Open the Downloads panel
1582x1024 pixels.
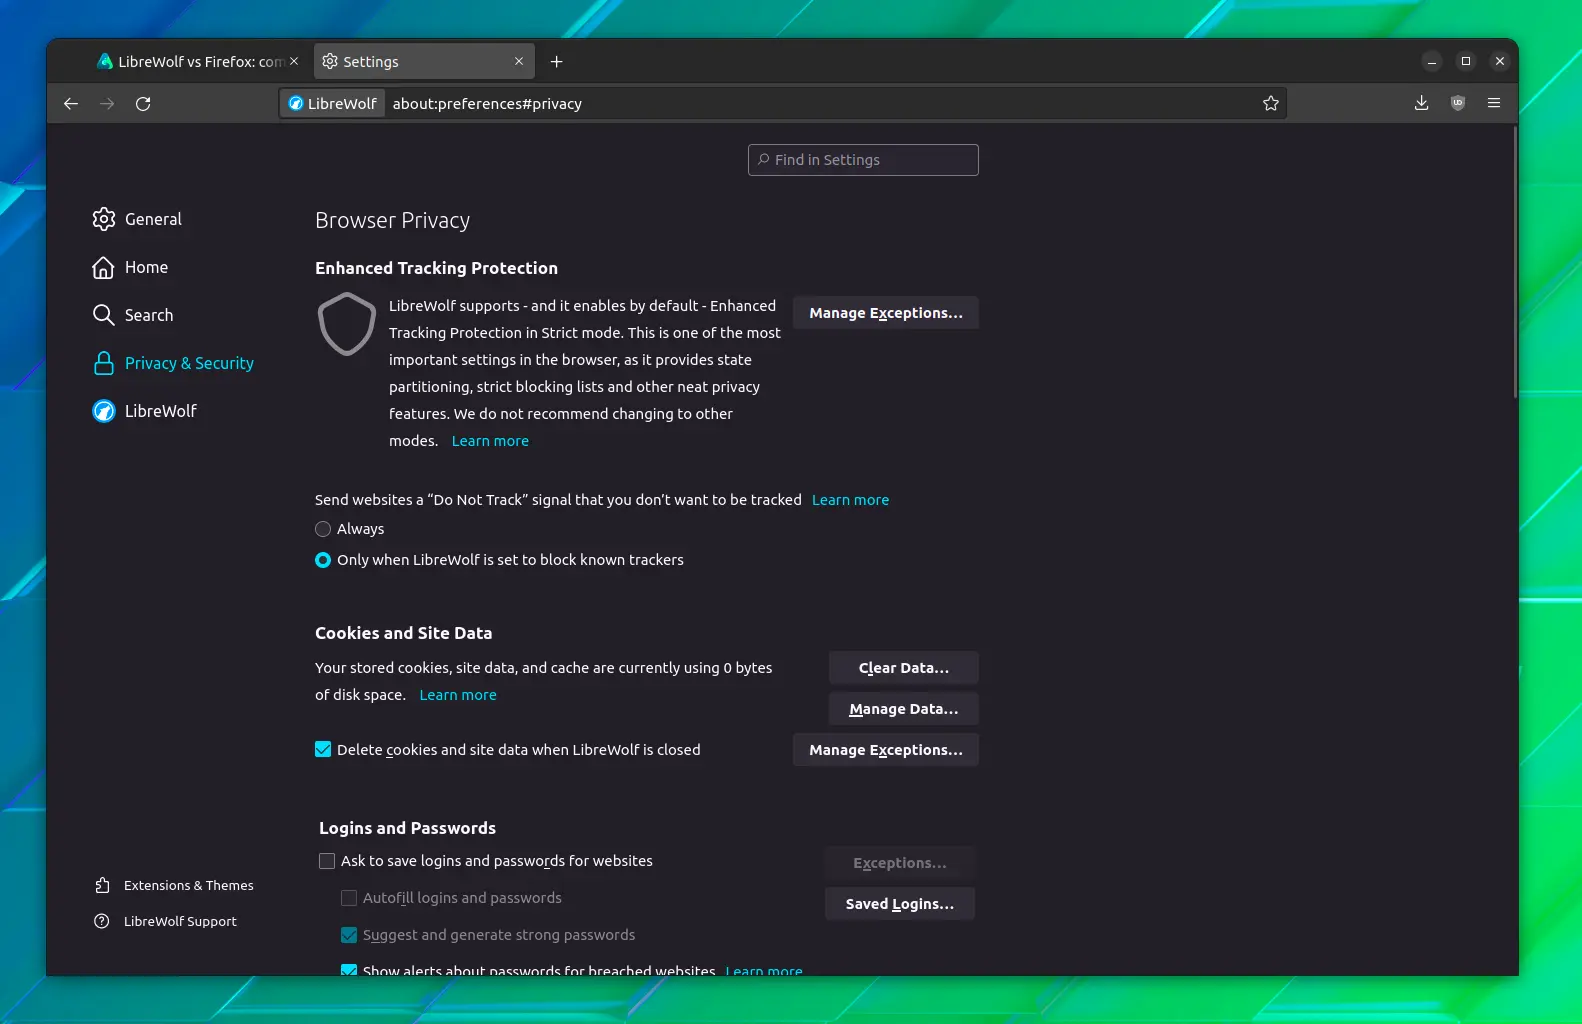coord(1421,103)
